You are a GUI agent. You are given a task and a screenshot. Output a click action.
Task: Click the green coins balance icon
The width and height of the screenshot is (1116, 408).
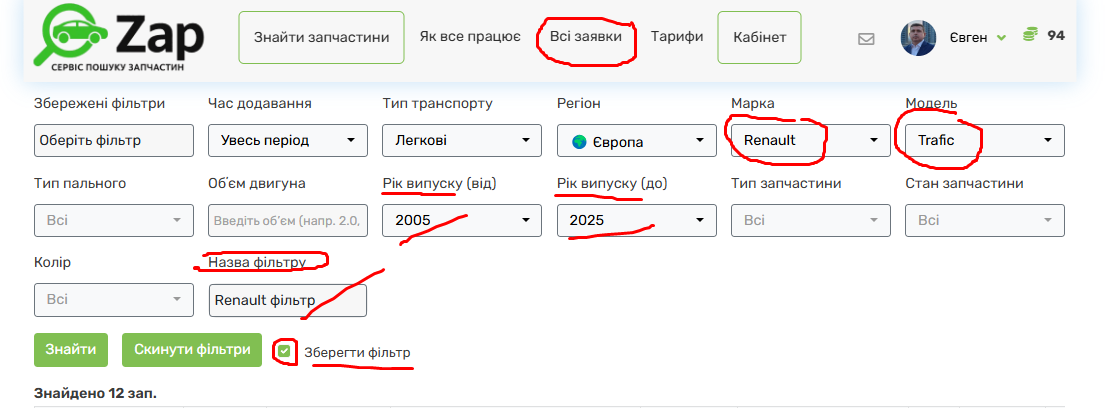coord(1030,35)
